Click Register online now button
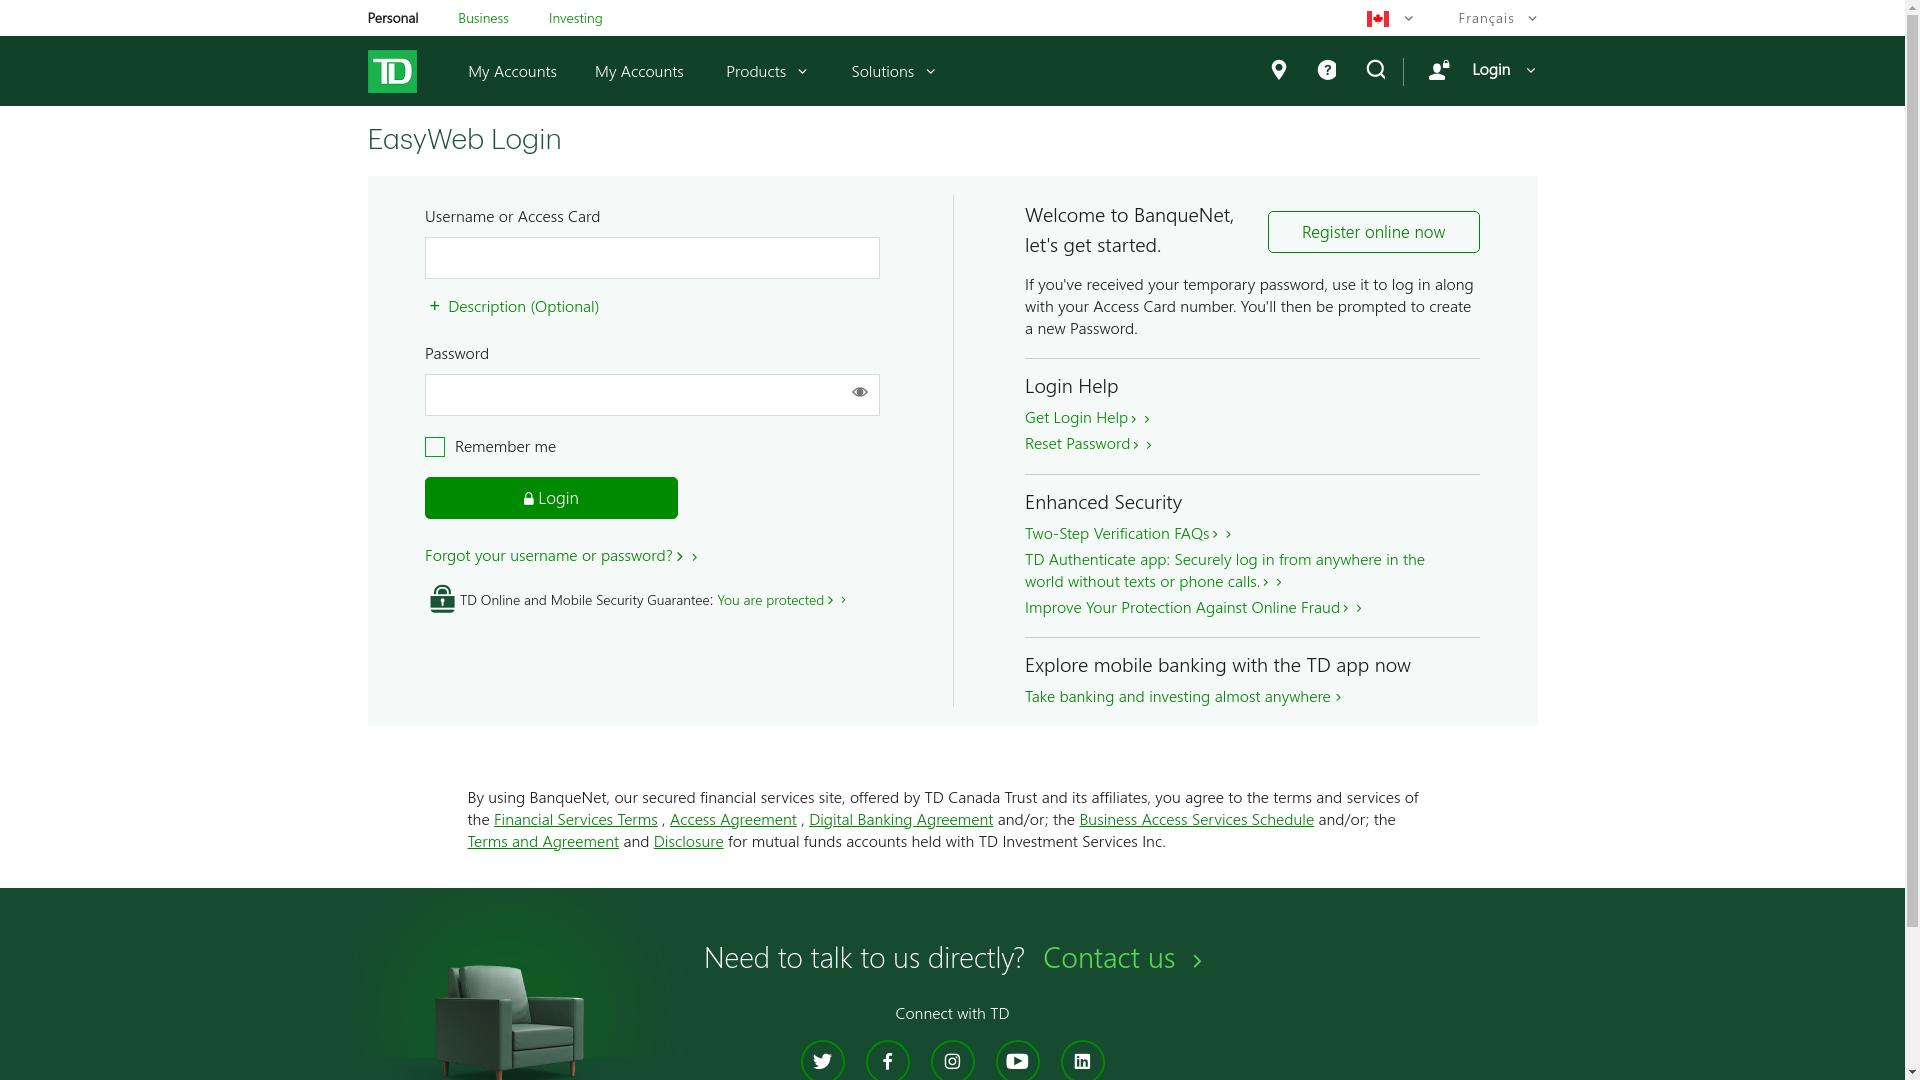 click(1373, 232)
